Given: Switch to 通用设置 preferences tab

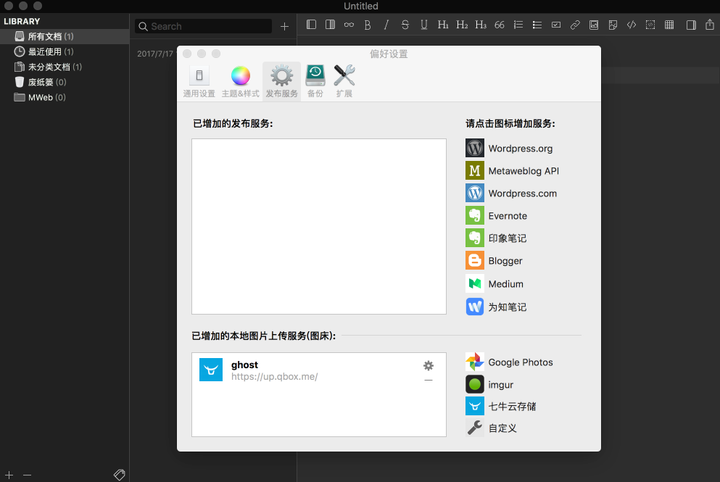Looking at the screenshot, I should (199, 81).
